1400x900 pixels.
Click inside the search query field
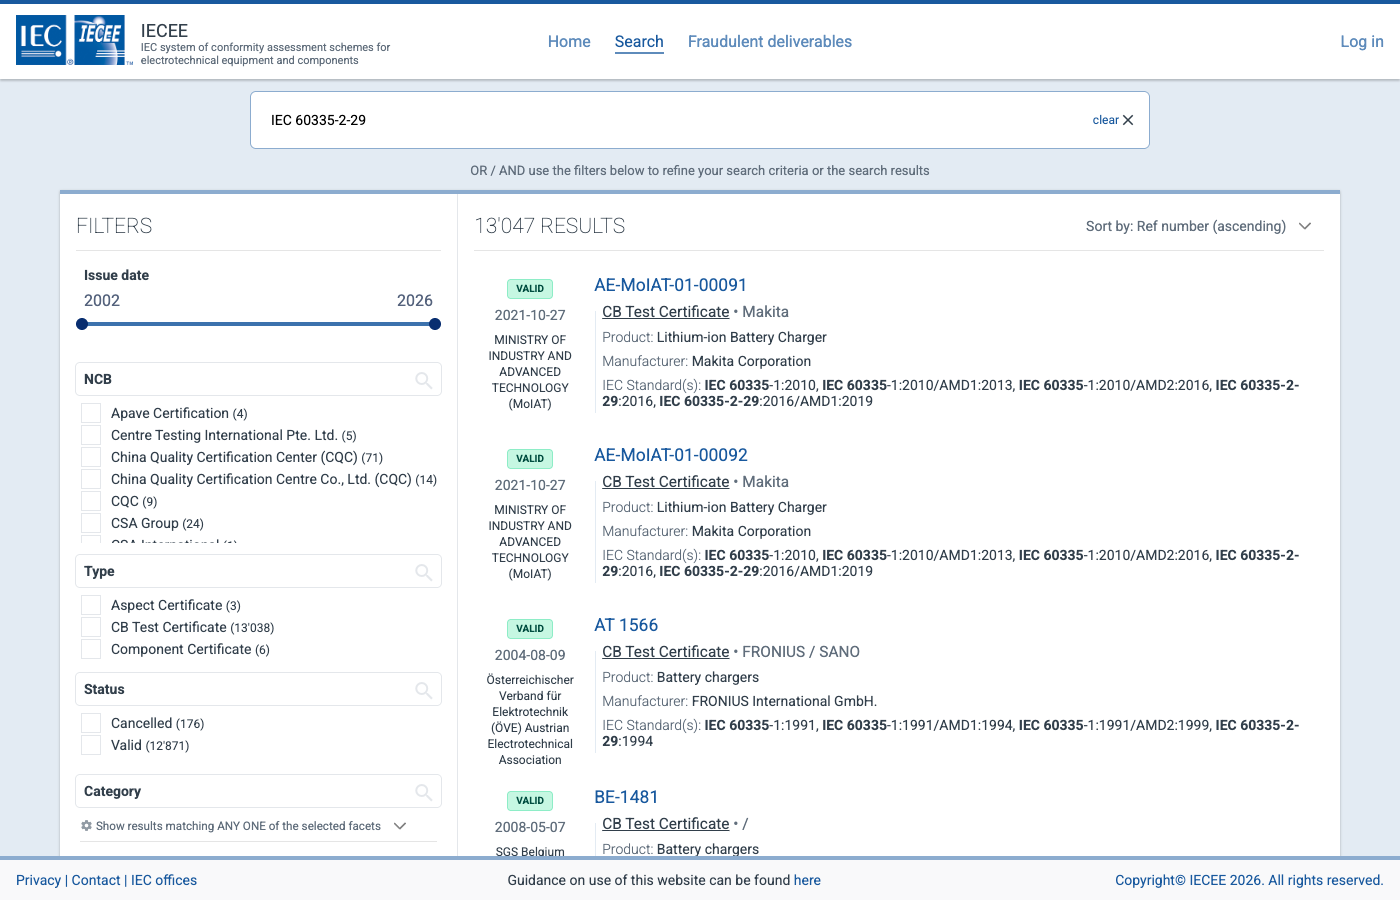(x=600, y=119)
